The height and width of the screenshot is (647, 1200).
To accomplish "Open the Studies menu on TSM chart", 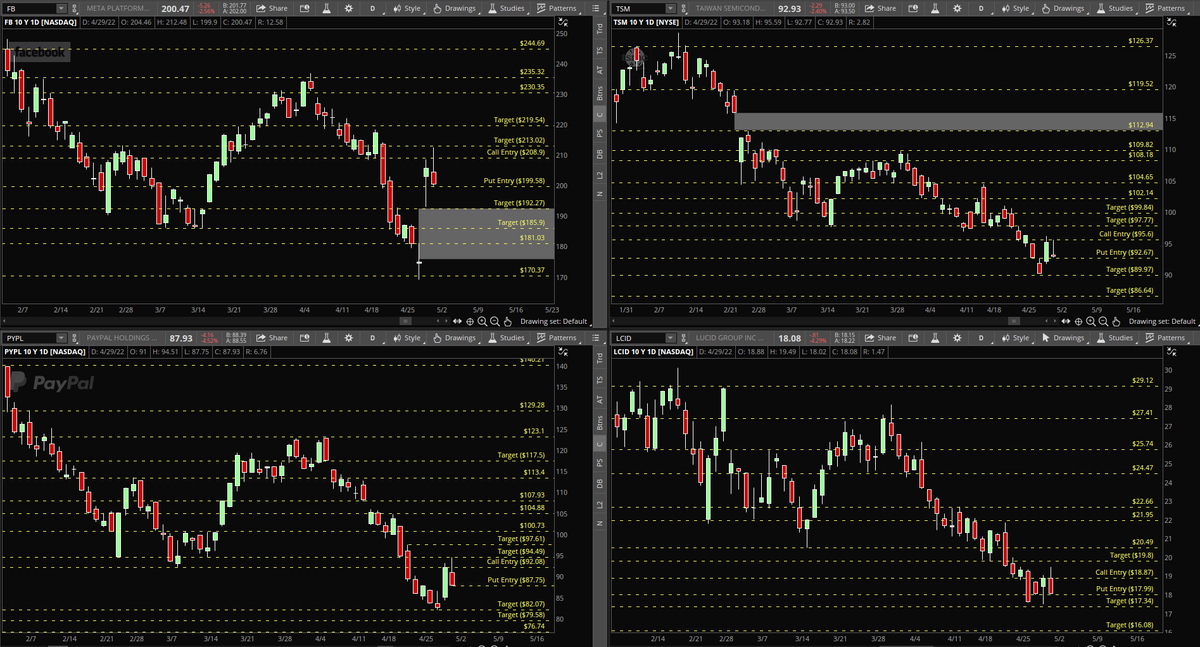I will point(1116,8).
